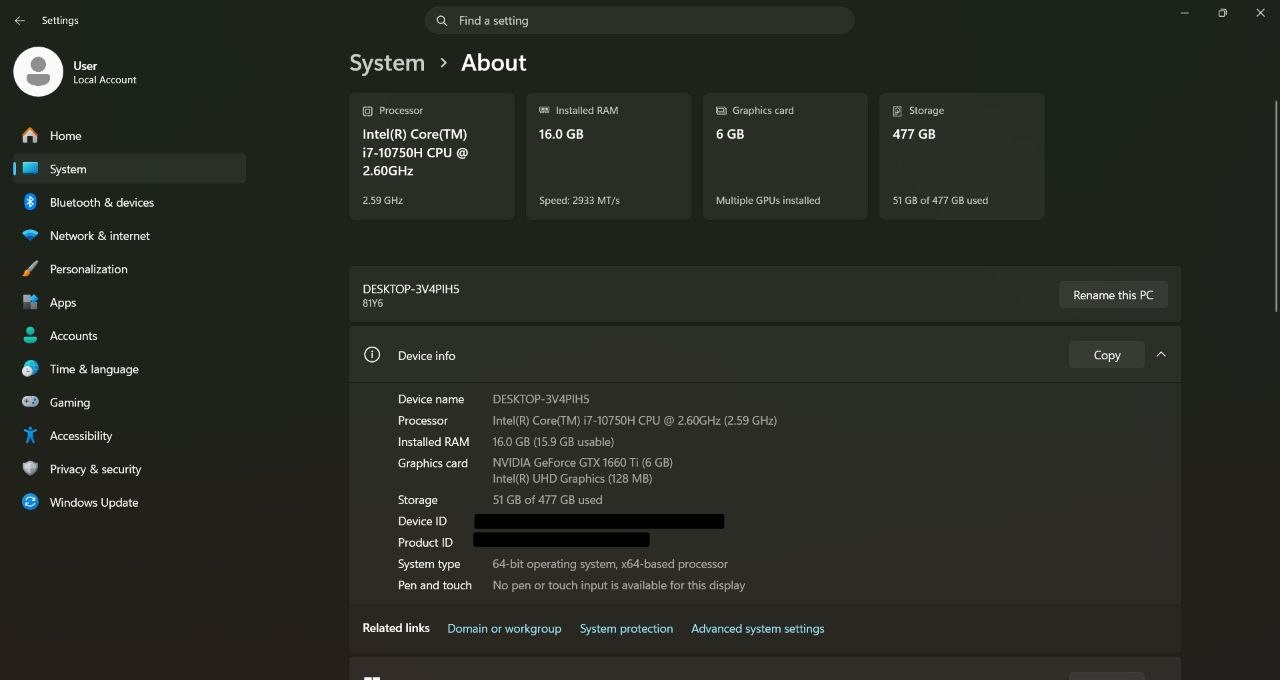Viewport: 1280px width, 680px height.
Task: Click the user profile avatar
Action: [x=38, y=72]
